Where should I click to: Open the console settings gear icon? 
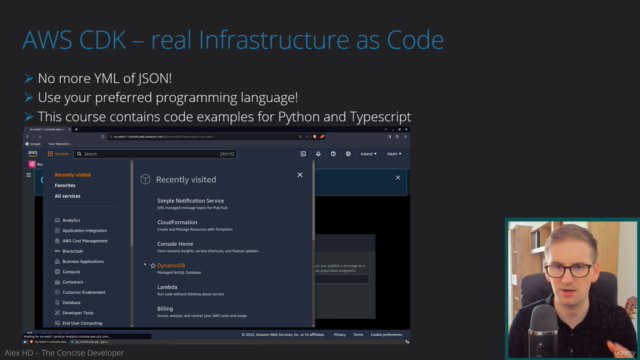pyautogui.click(x=348, y=154)
